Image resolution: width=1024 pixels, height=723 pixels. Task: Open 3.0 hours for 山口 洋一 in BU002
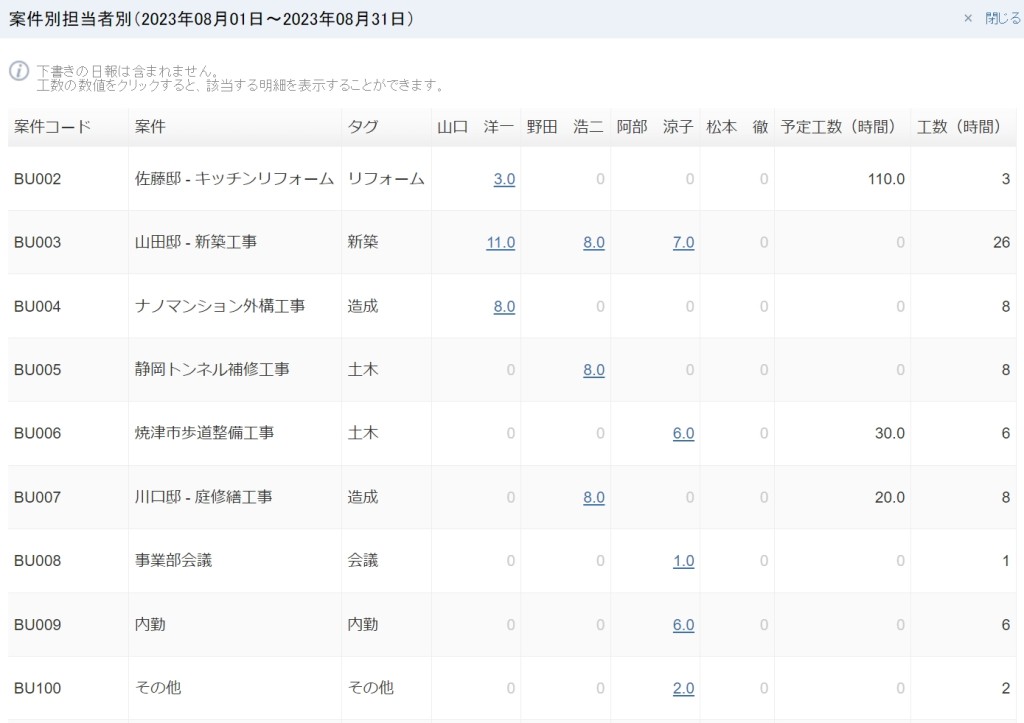pos(504,179)
